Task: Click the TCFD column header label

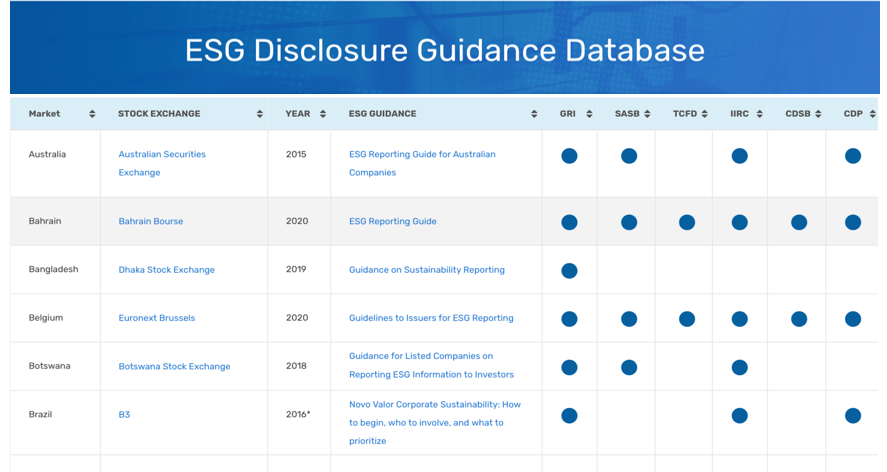Action: tap(684, 114)
